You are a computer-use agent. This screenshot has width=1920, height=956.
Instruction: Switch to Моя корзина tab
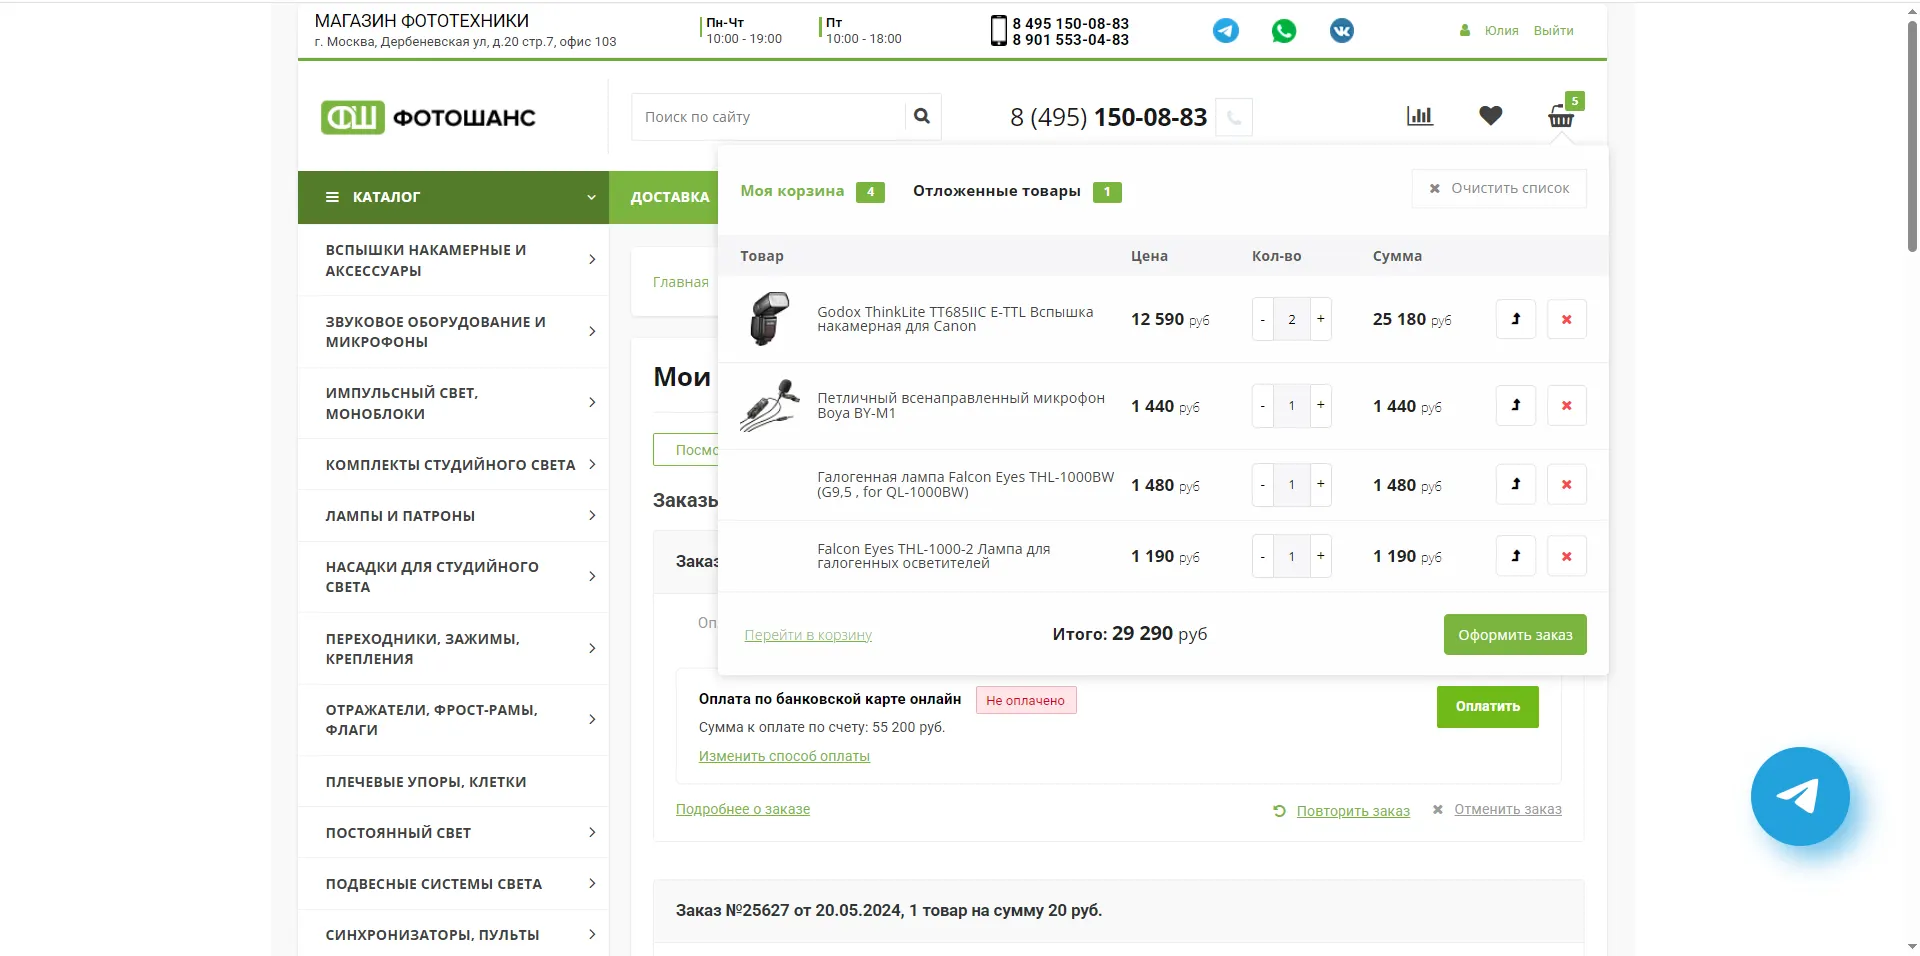point(812,191)
